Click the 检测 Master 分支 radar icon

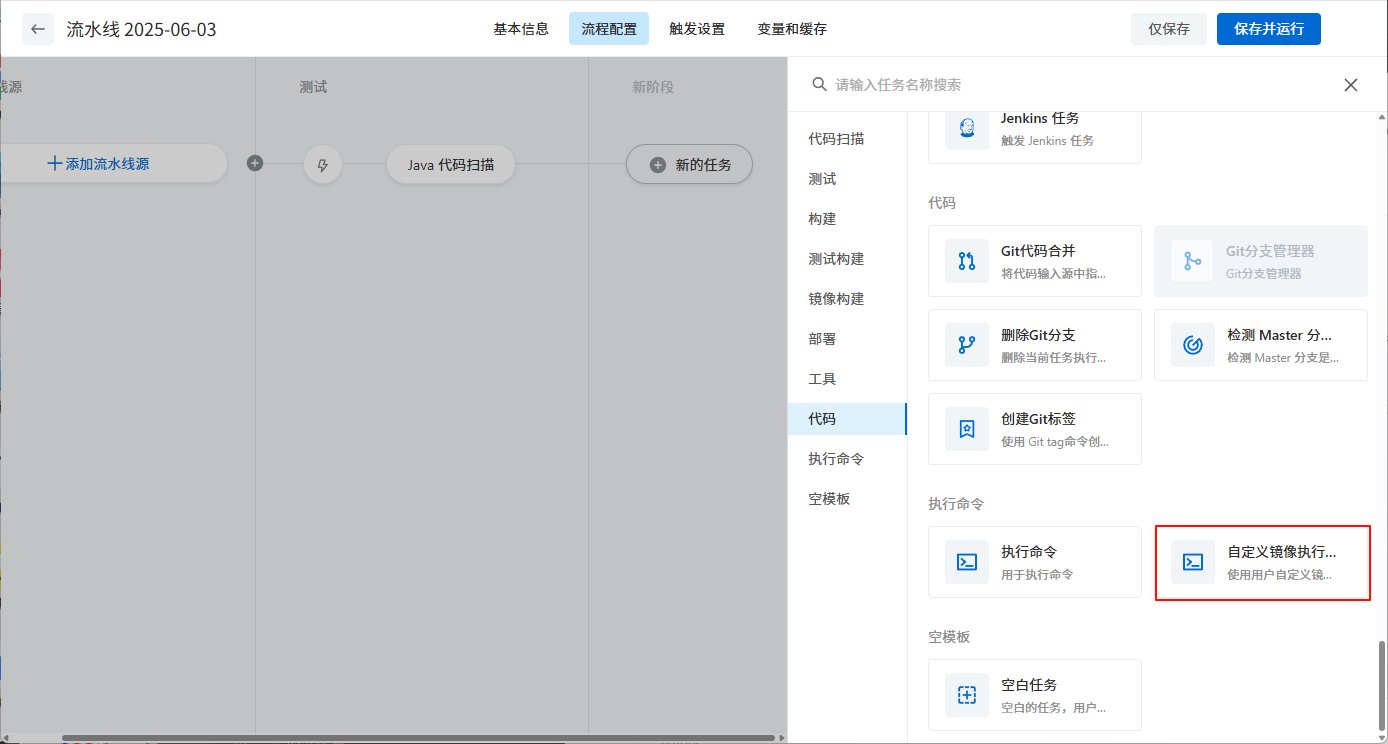click(1192, 345)
